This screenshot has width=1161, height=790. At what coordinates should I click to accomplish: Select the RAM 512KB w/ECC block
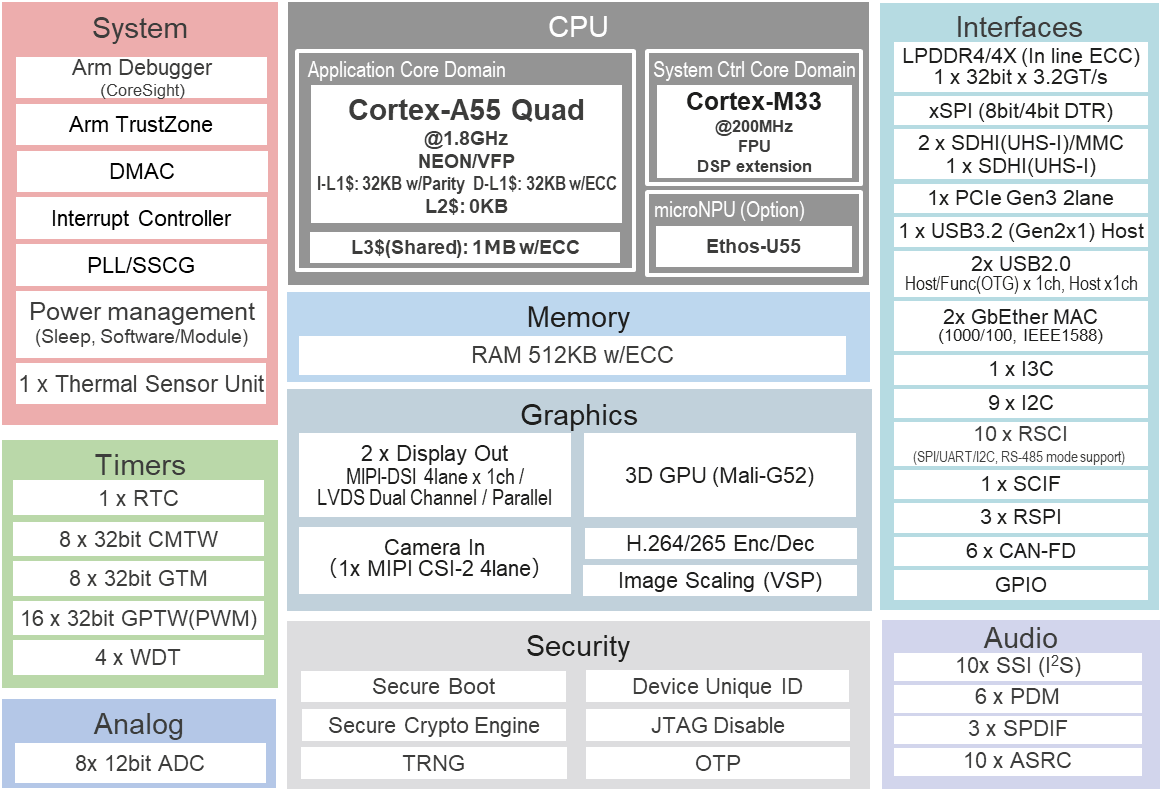(572, 355)
